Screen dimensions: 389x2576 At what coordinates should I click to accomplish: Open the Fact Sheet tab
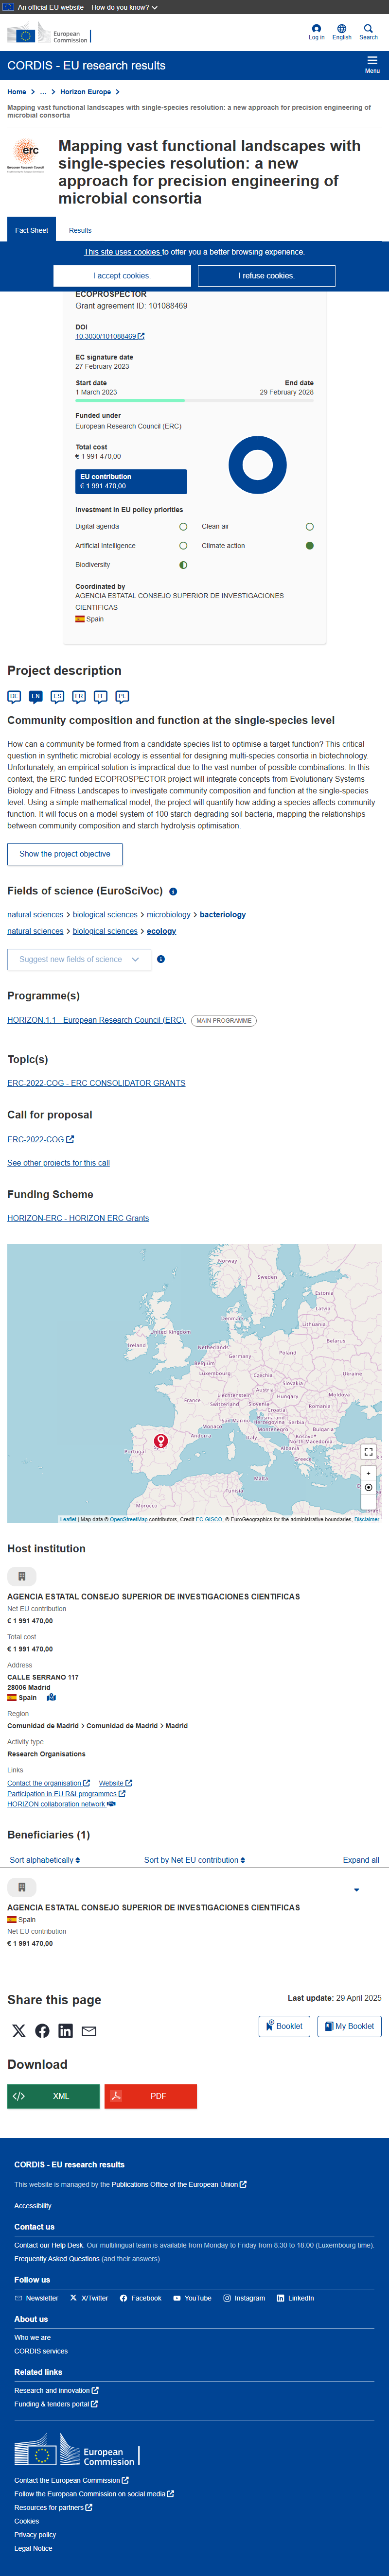coord(31,230)
